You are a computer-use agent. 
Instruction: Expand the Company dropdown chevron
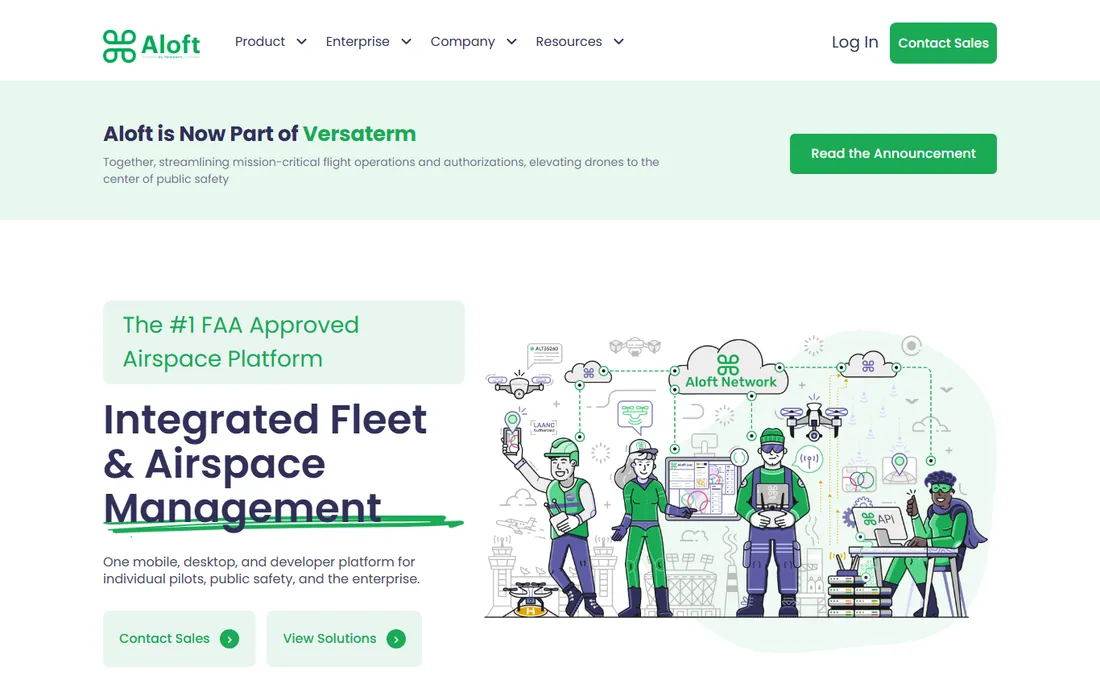(x=512, y=41)
